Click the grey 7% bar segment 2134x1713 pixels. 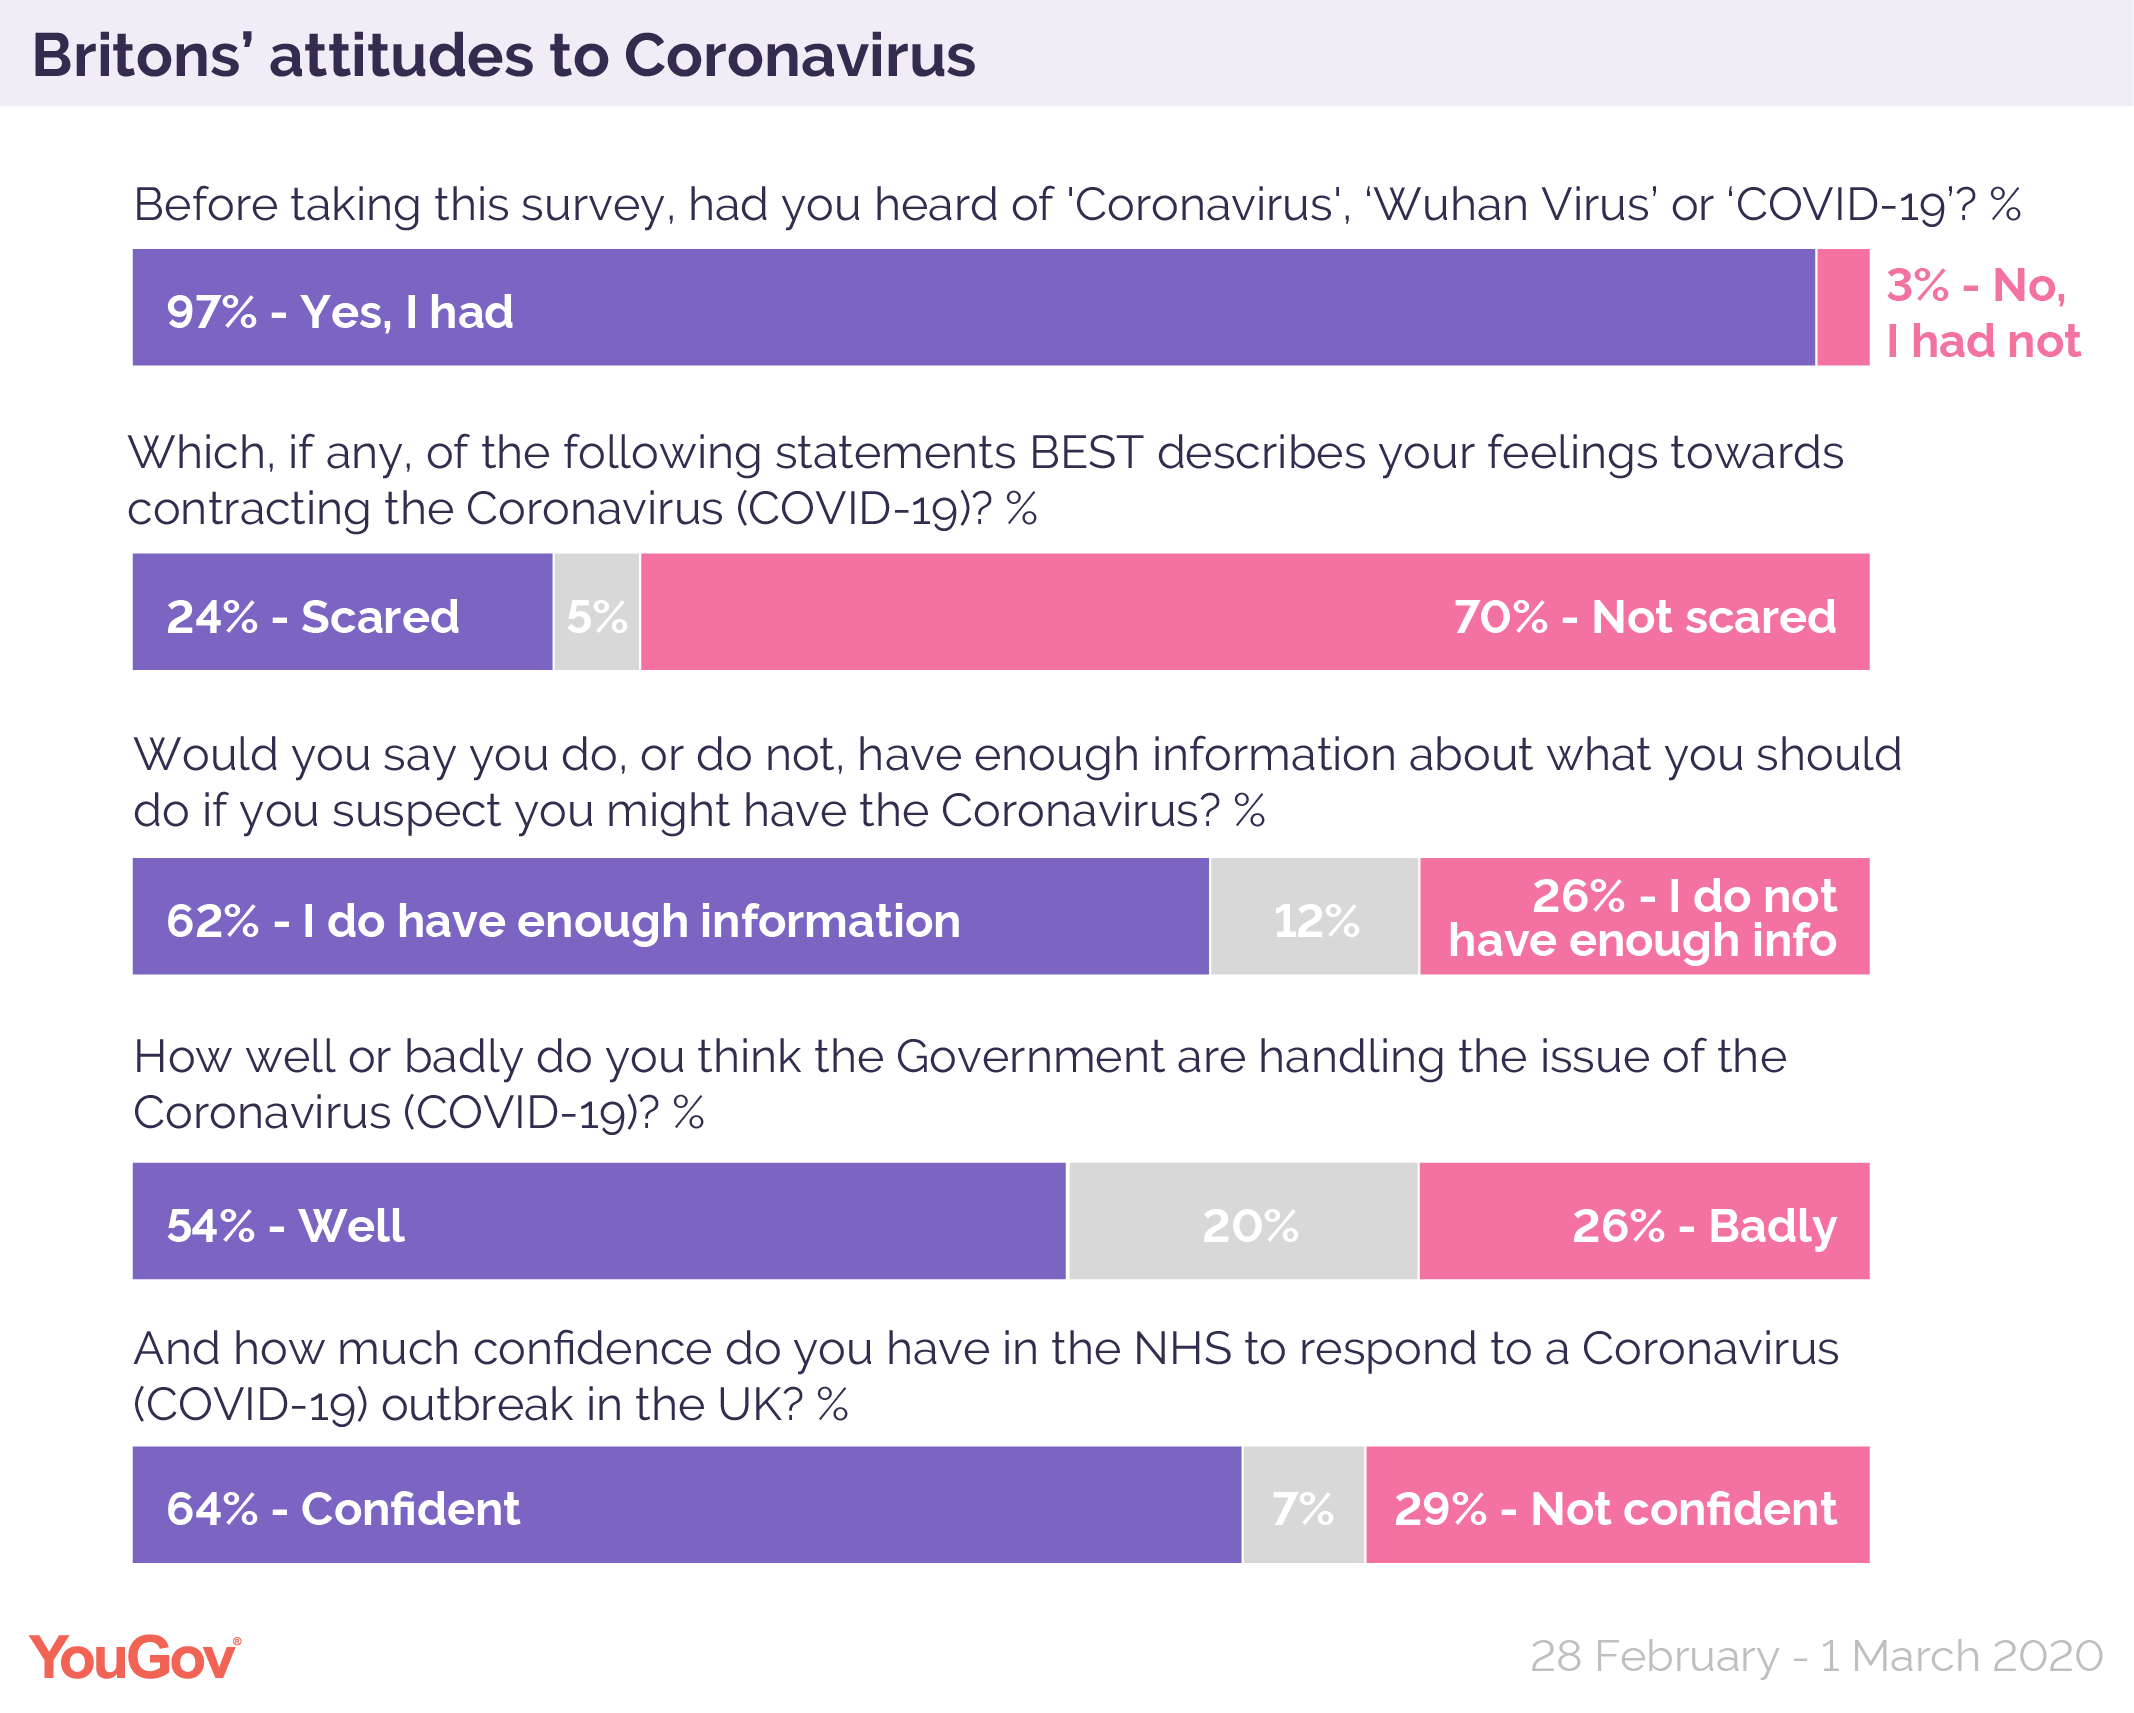pos(1303,1505)
